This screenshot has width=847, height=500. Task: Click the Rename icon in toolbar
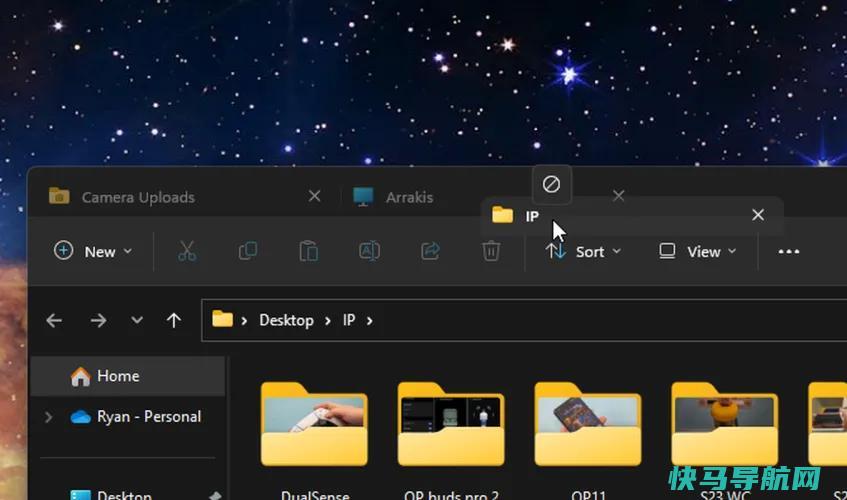[x=369, y=251]
